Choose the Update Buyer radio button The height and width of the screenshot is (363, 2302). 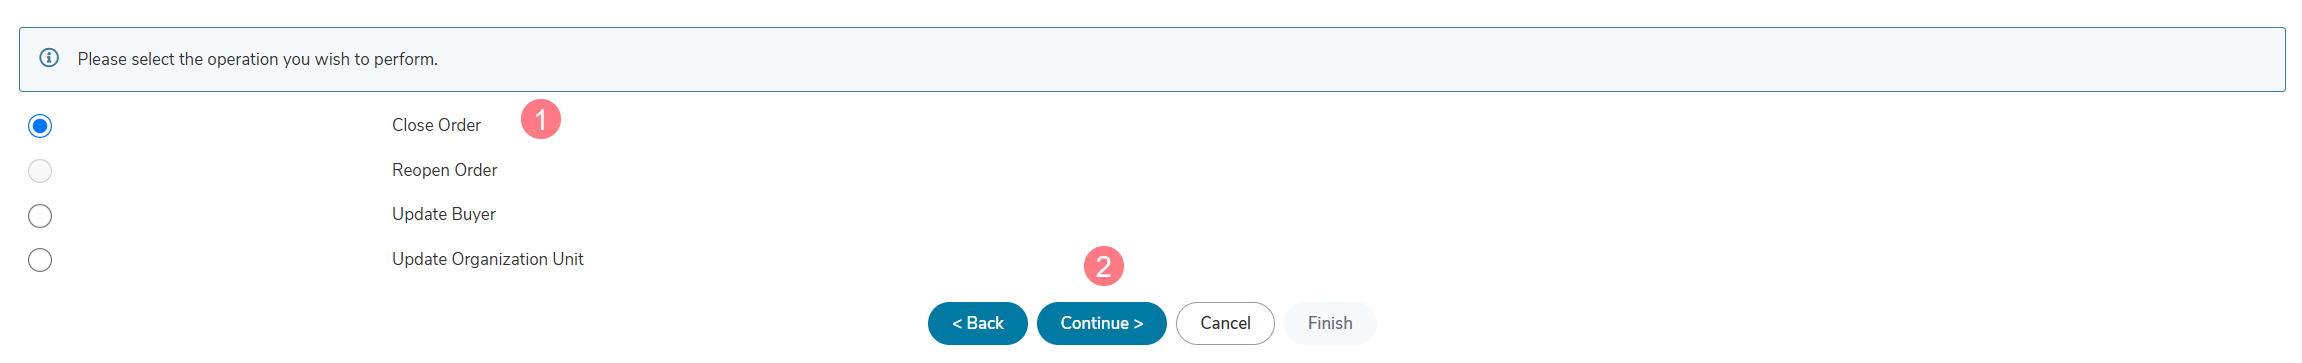pyautogui.click(x=40, y=216)
